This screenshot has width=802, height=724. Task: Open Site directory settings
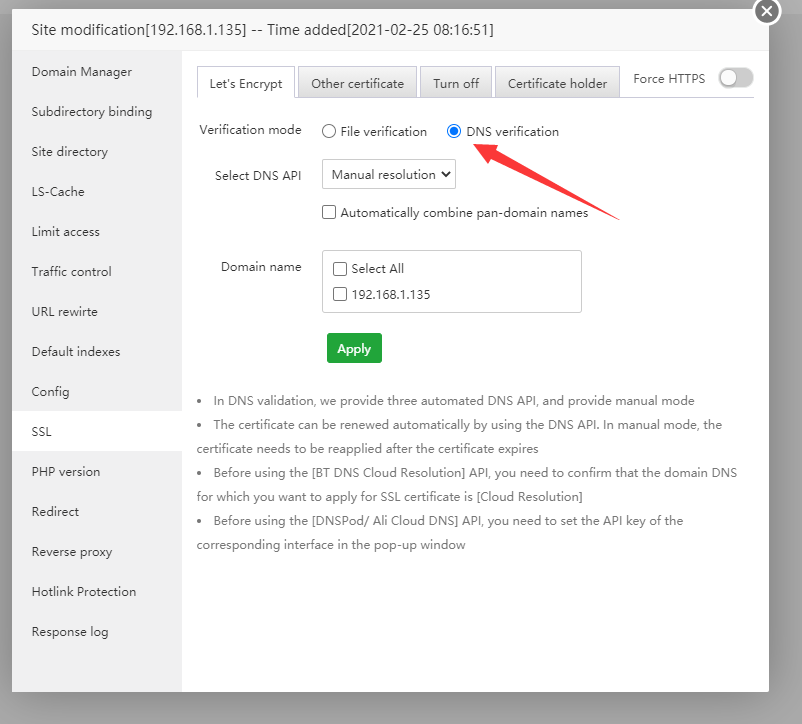click(x=97, y=151)
